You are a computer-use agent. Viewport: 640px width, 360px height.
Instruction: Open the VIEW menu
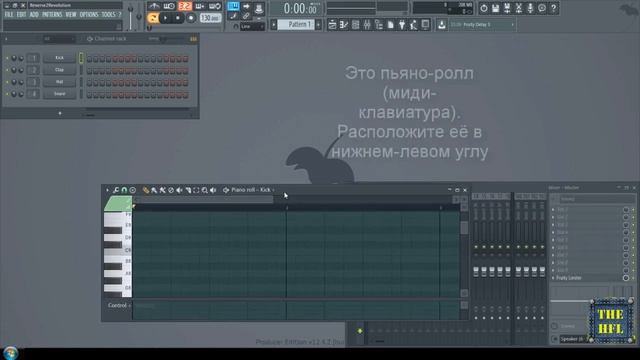coord(71,15)
